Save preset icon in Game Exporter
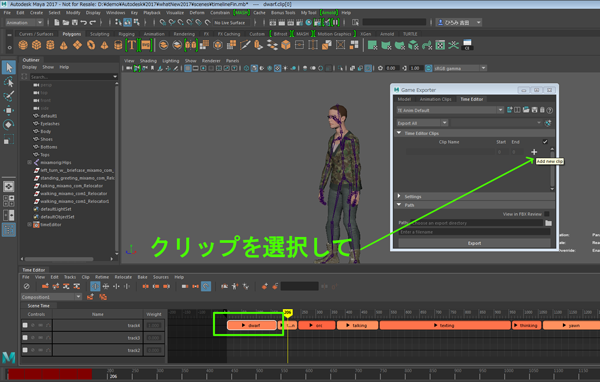 click(534, 110)
